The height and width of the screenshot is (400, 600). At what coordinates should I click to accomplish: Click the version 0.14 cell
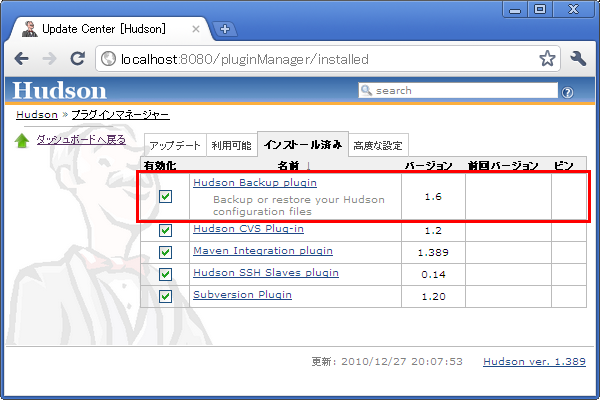coord(433,274)
